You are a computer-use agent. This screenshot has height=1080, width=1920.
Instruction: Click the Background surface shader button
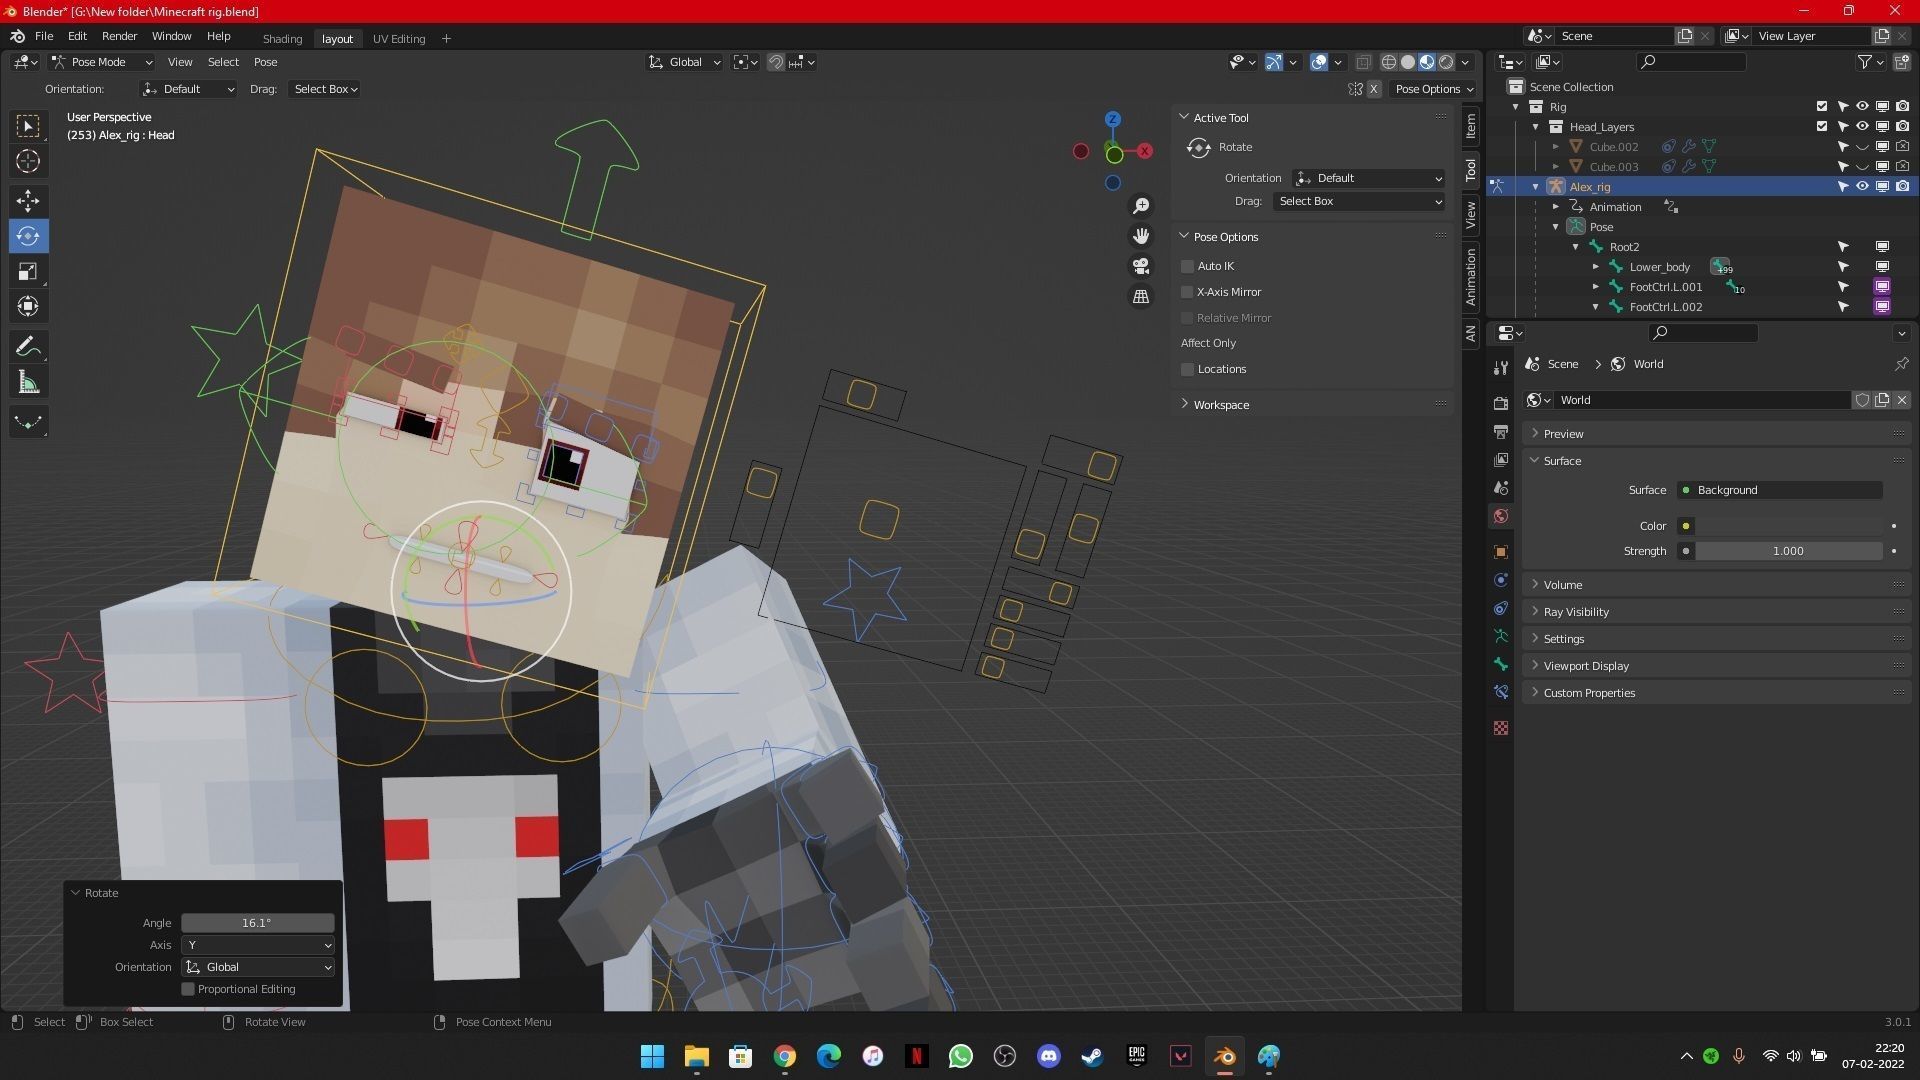(1780, 490)
